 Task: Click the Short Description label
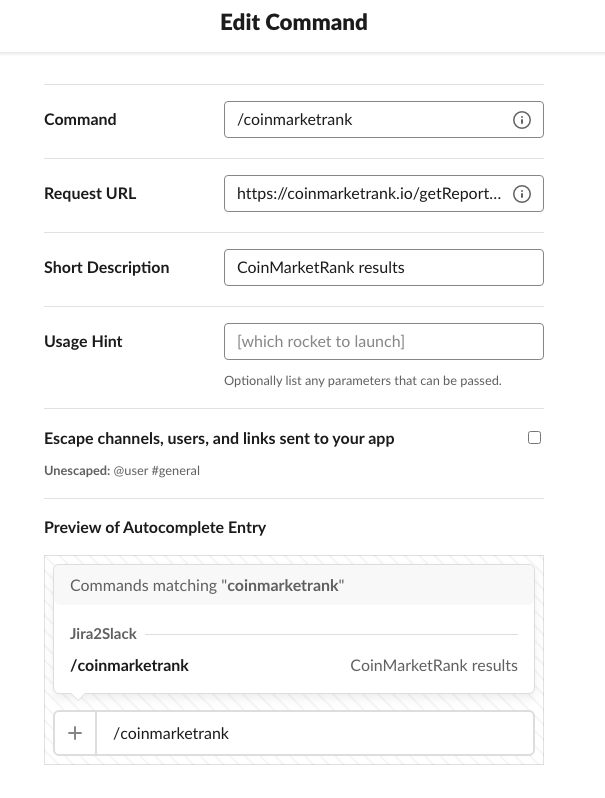107,268
